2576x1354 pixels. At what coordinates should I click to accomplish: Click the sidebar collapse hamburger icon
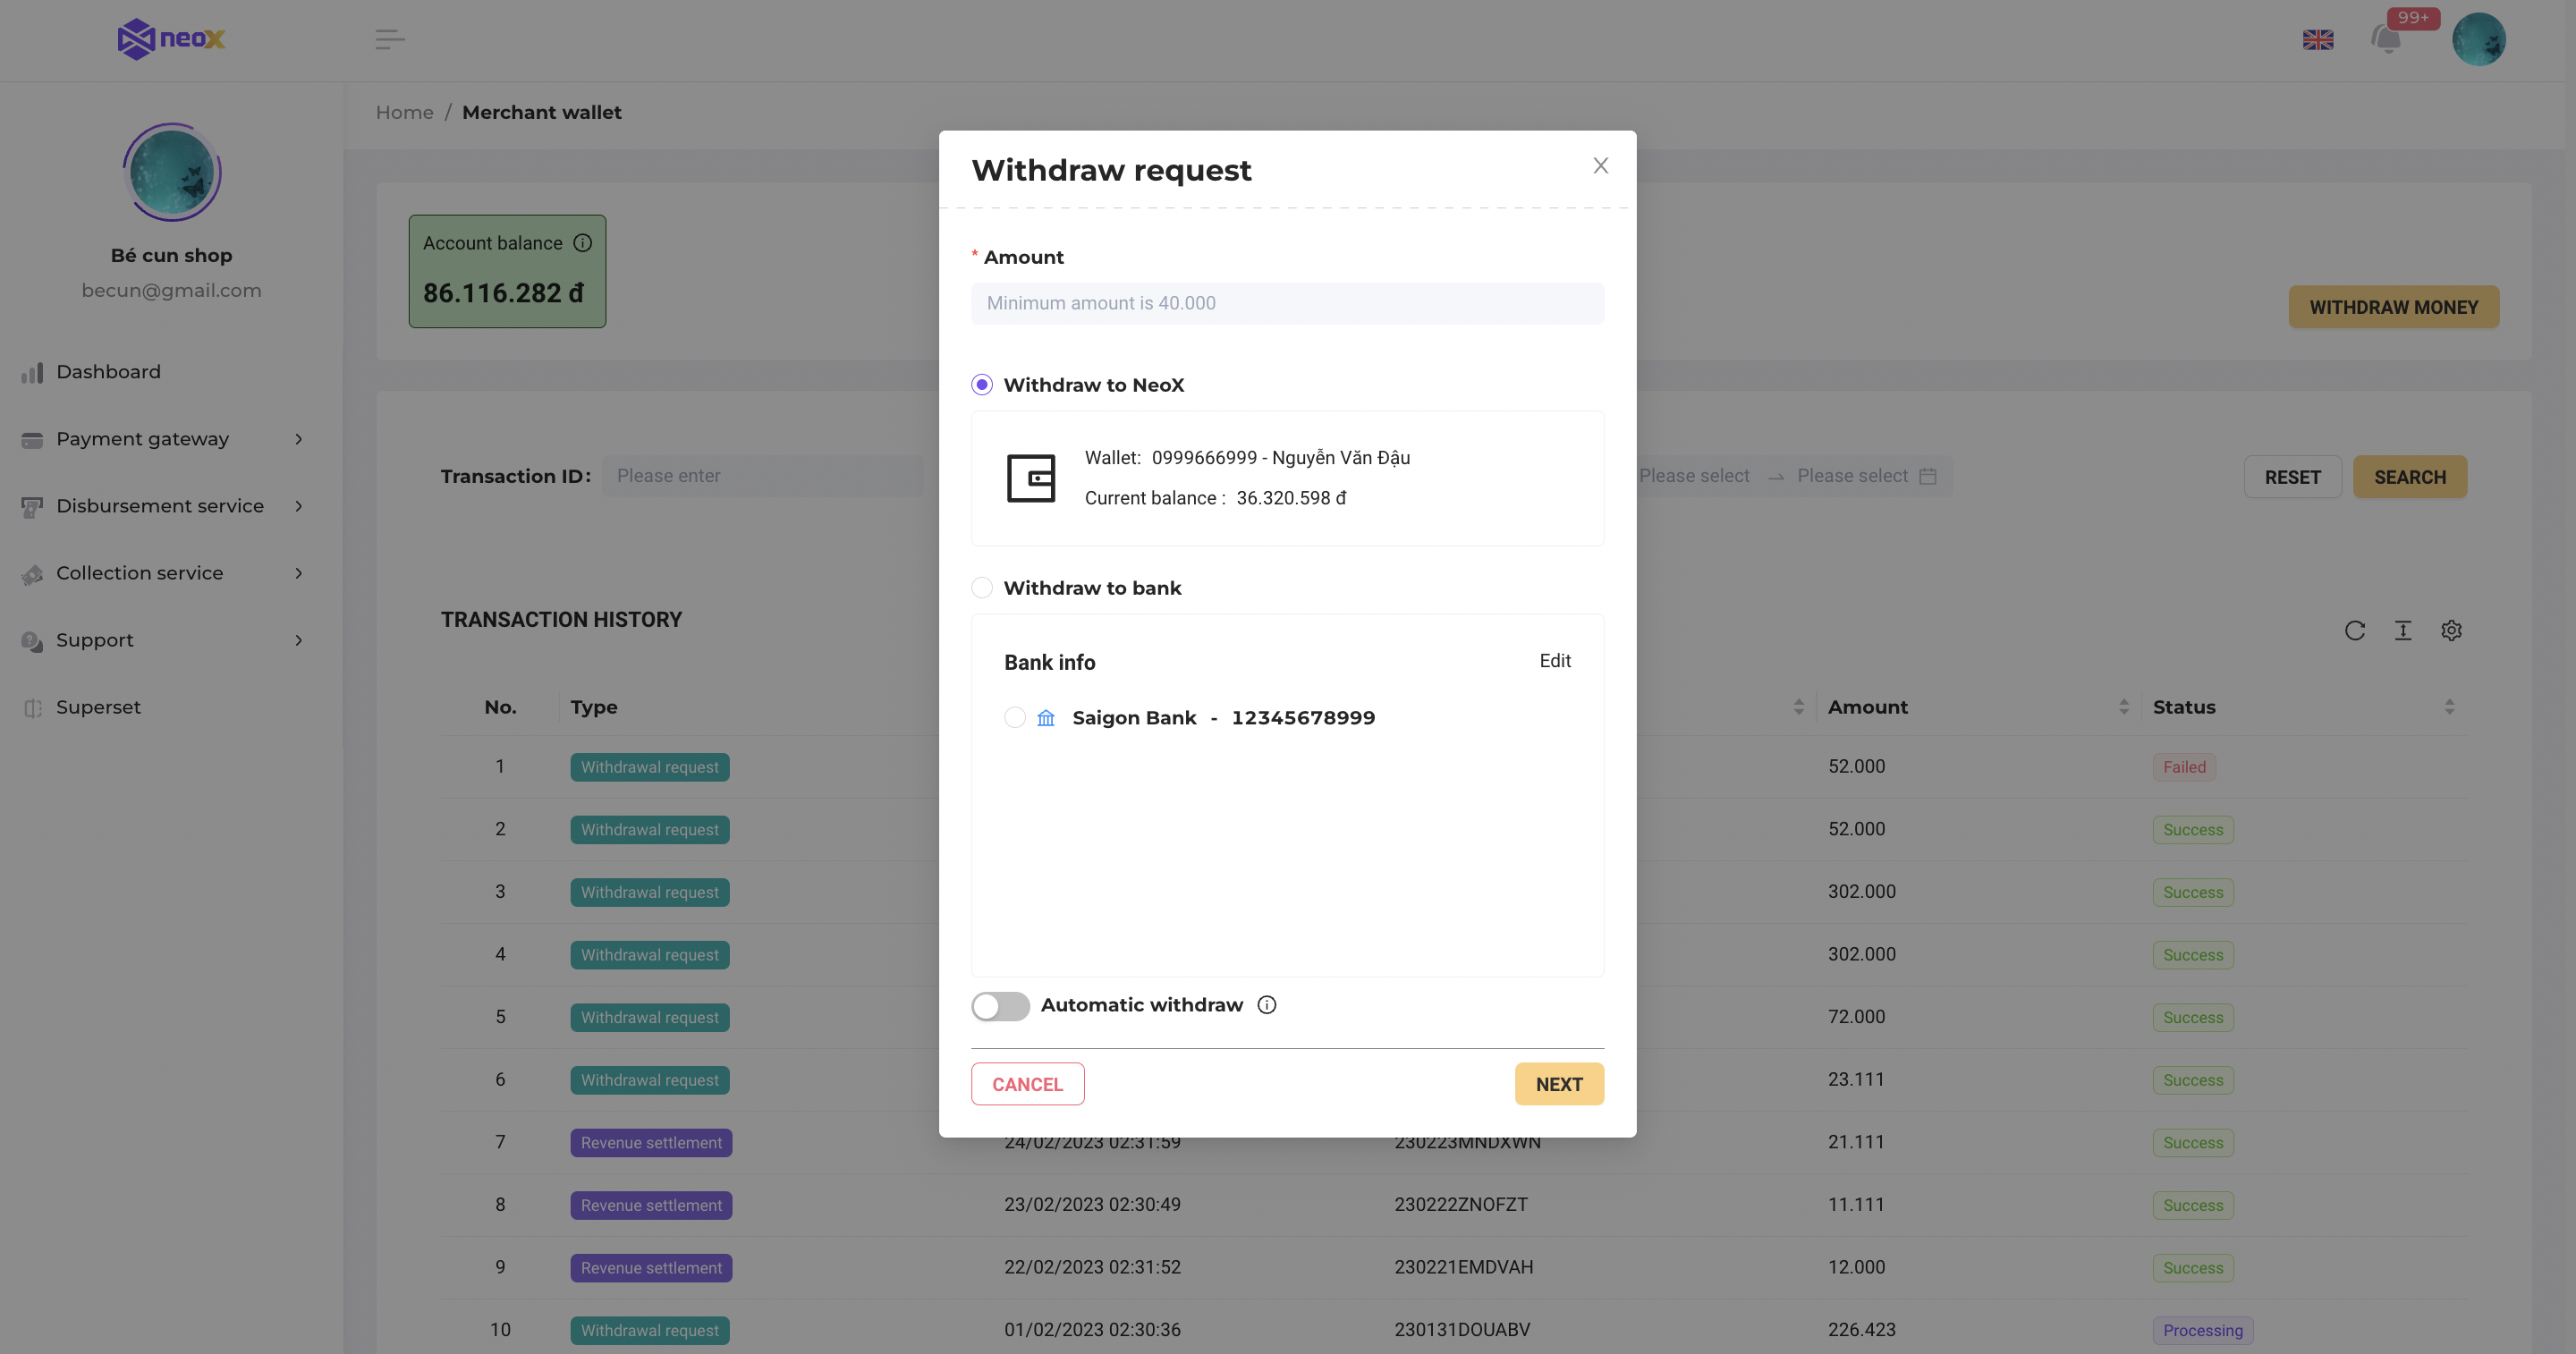(389, 40)
